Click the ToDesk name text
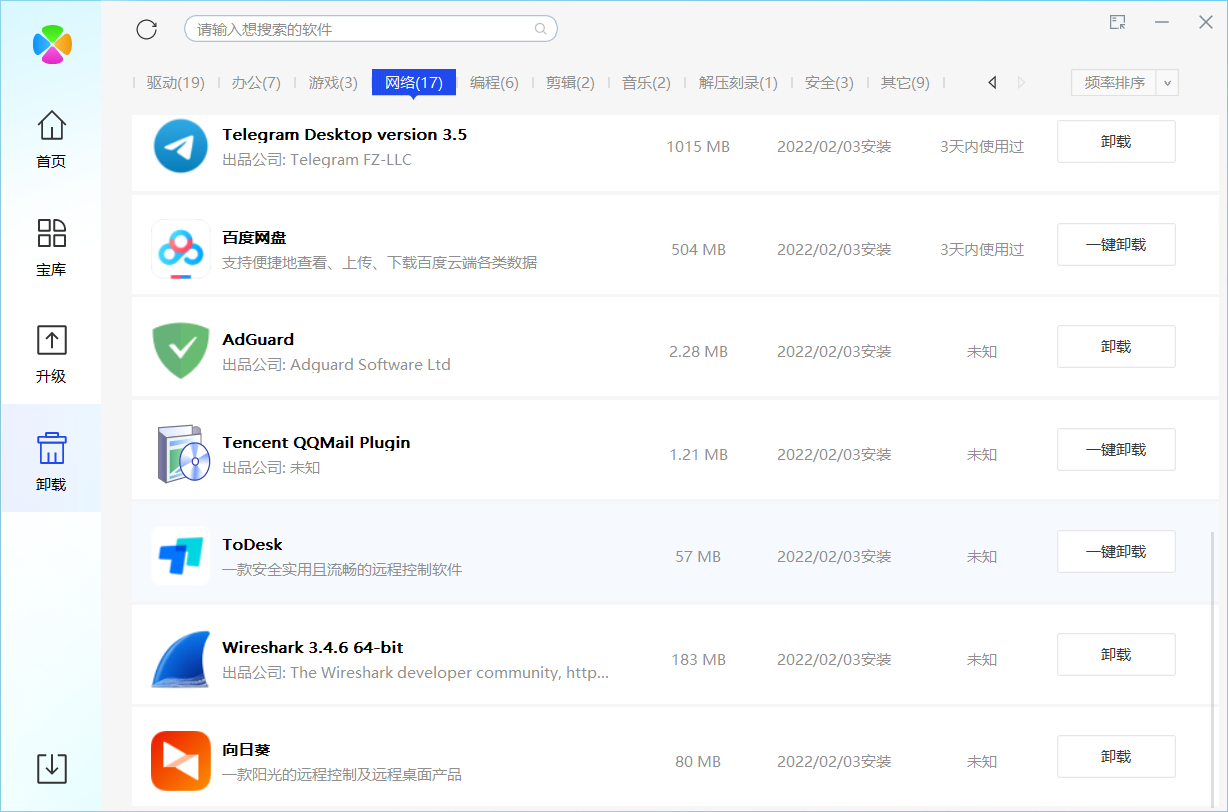1228x812 pixels. [252, 544]
